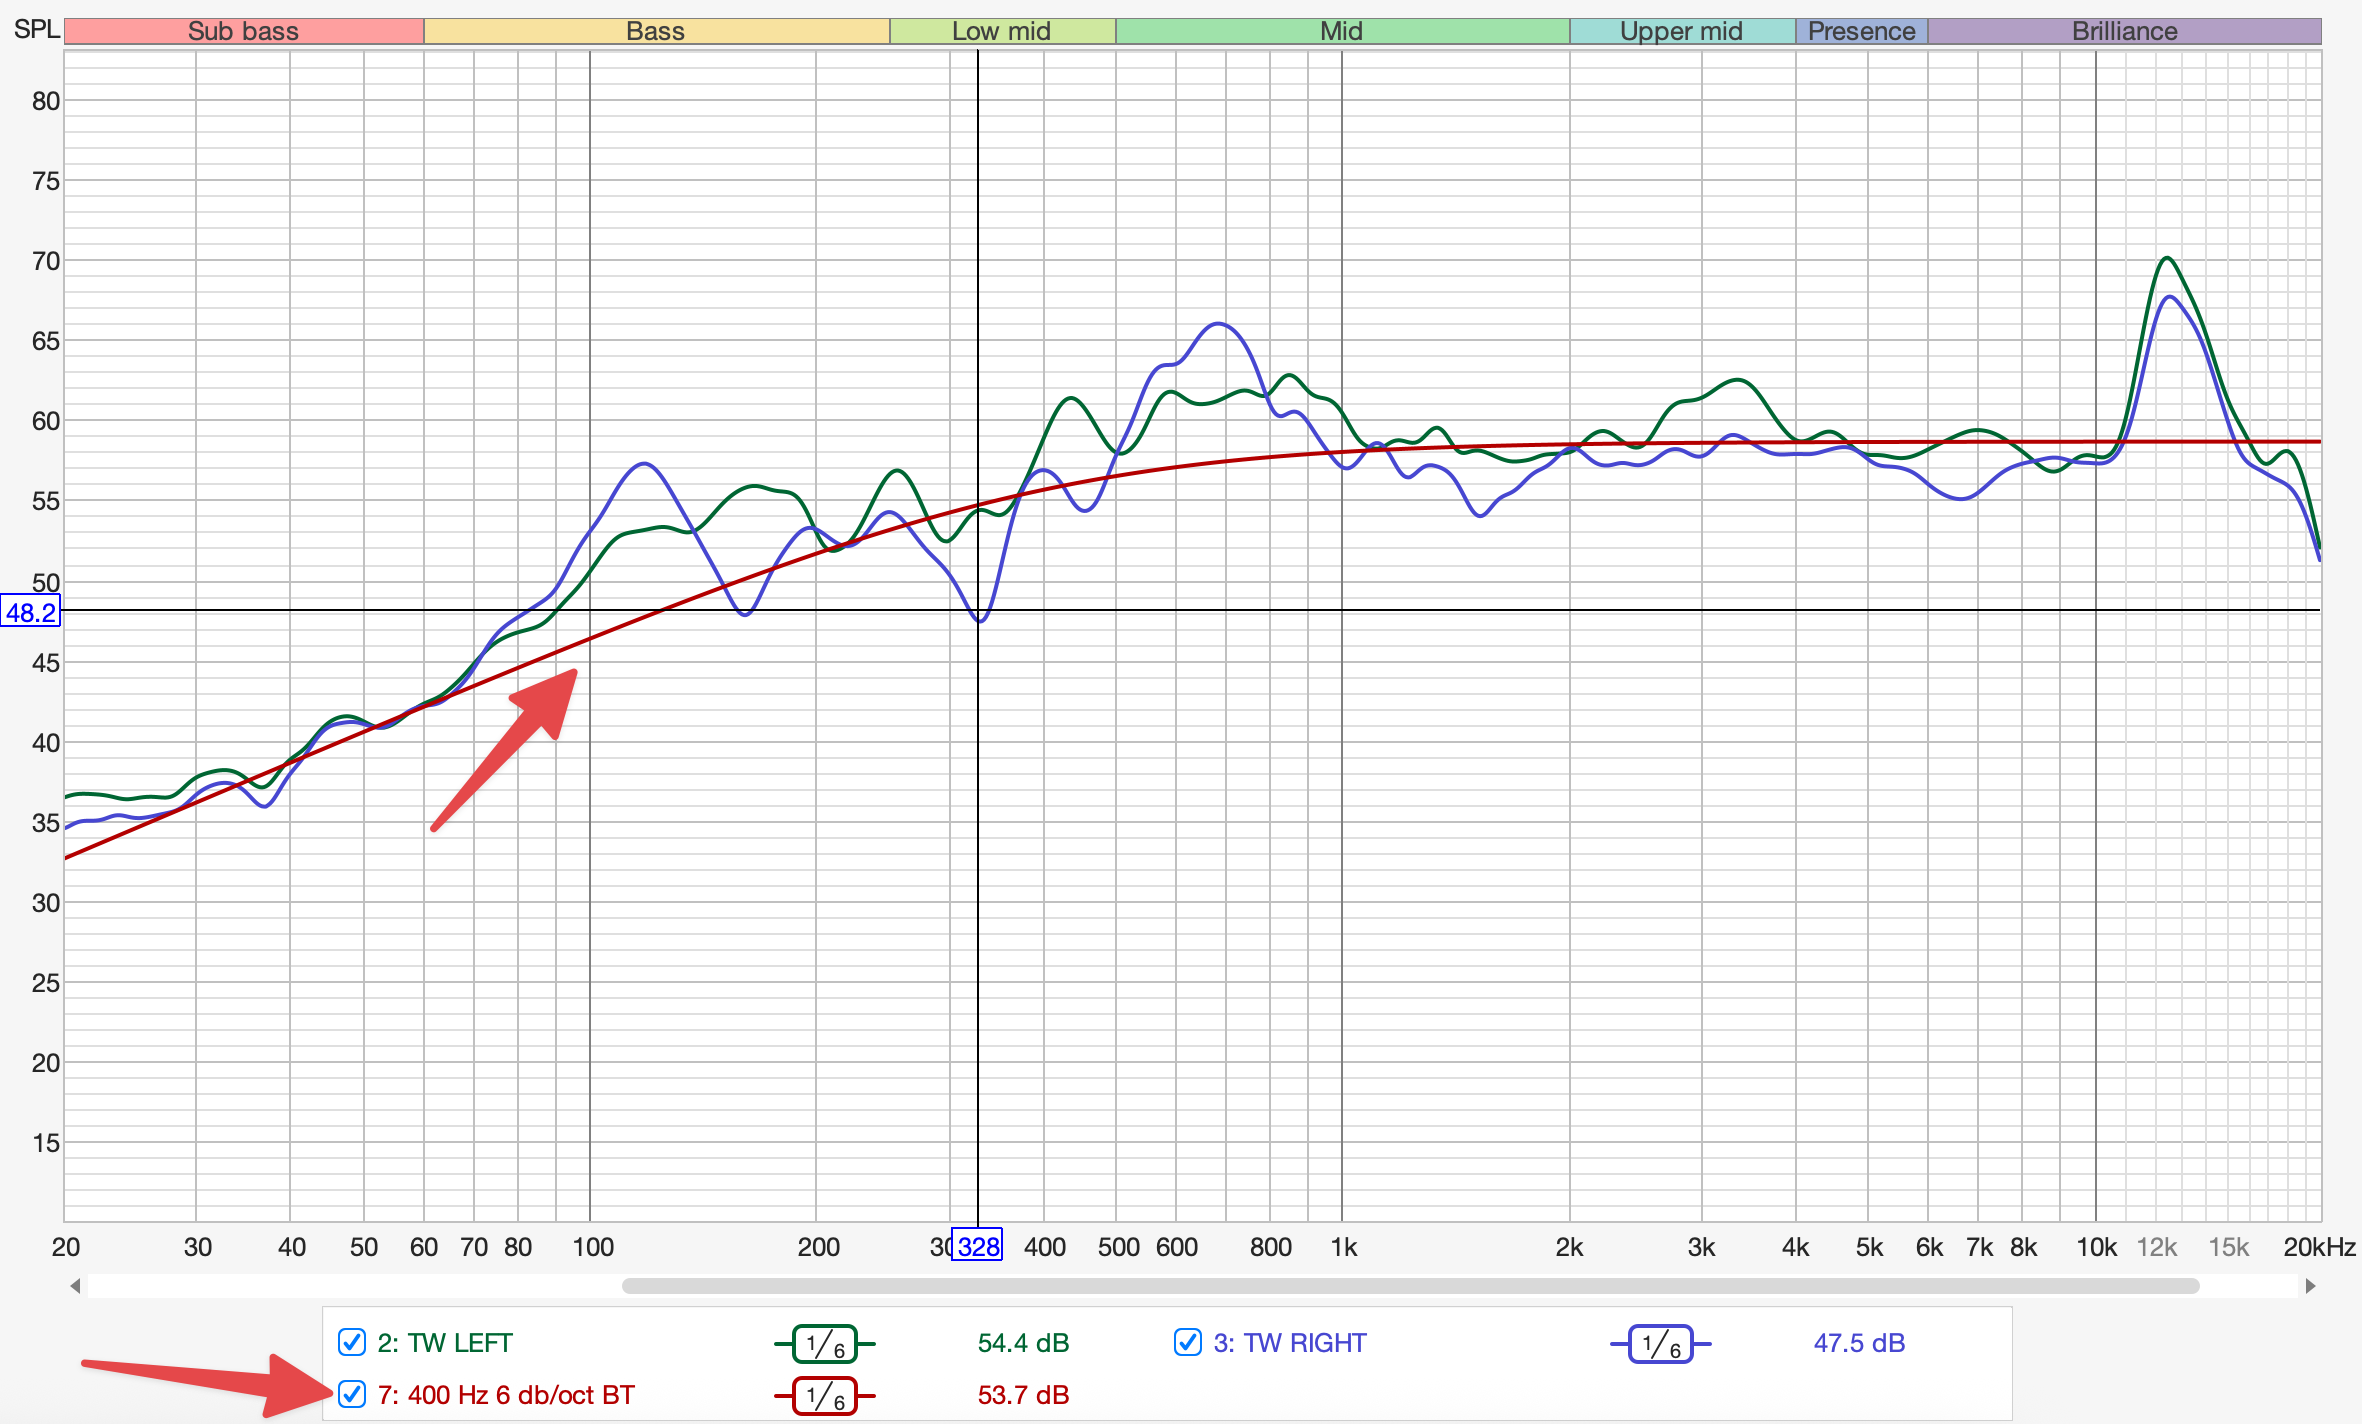Select the Sub bass band header

point(244,31)
